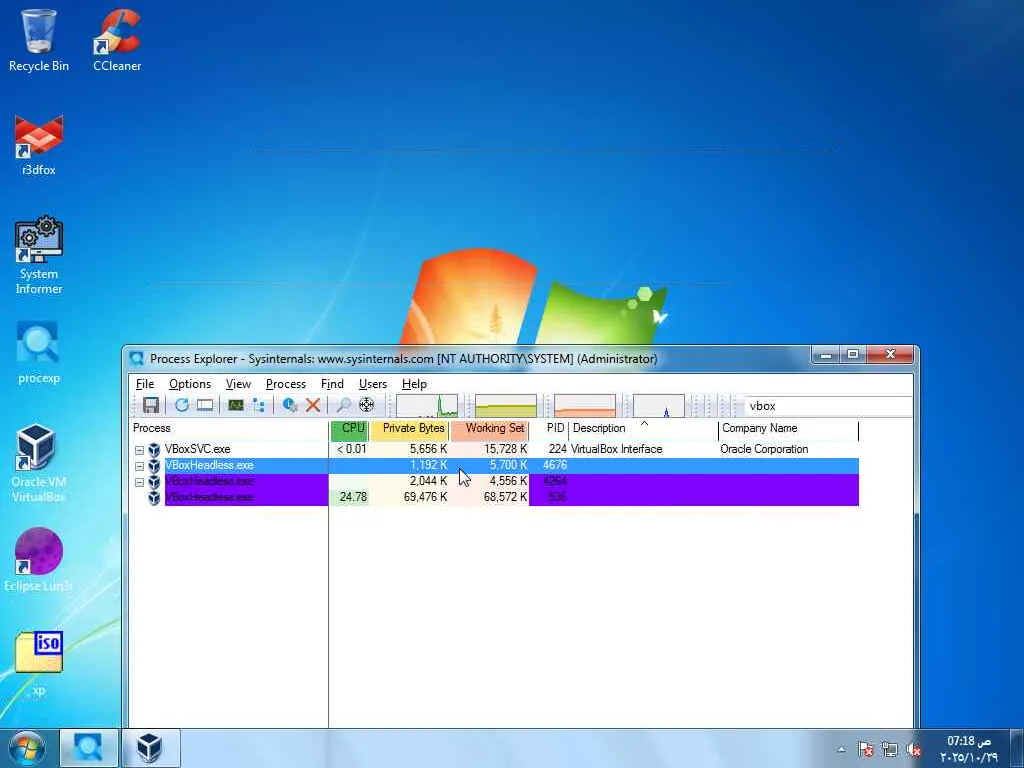Screen dimensions: 1024x768
Task: Click the Refresh Now toolbar icon
Action: pos(182,406)
